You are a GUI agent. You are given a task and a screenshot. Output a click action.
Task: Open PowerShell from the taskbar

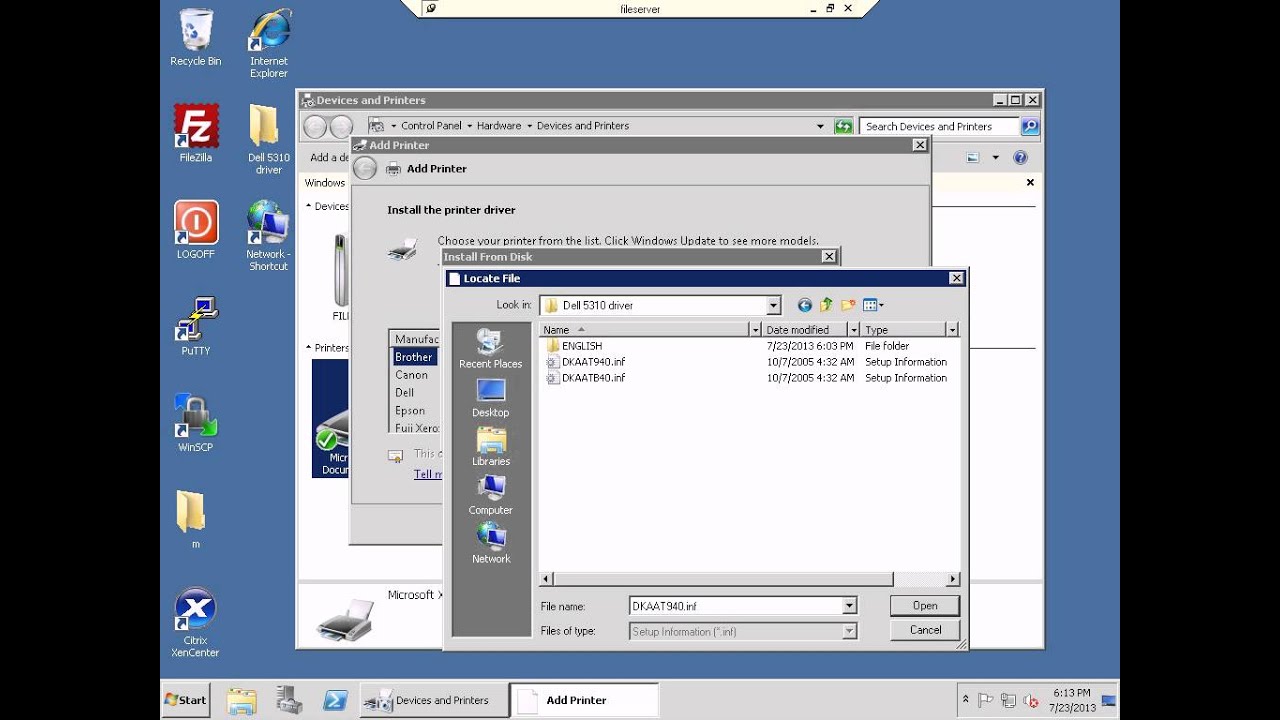[x=336, y=701]
